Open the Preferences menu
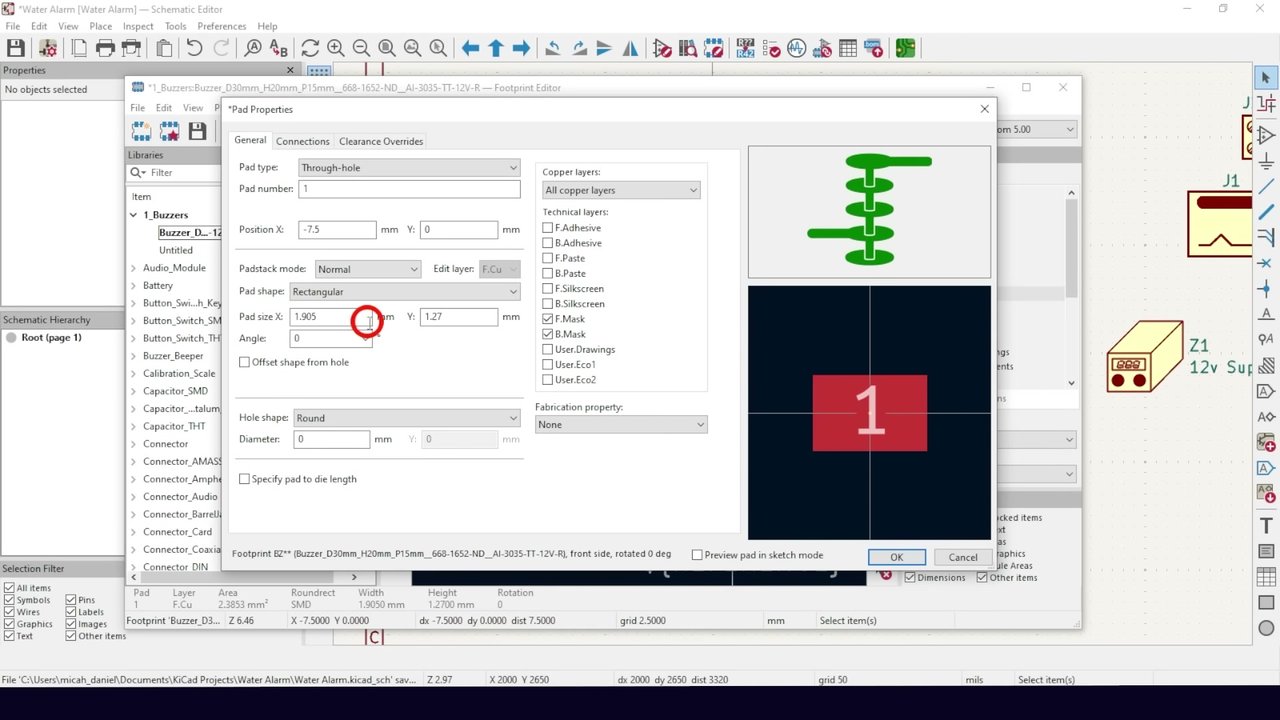Viewport: 1280px width, 720px height. 222,26
